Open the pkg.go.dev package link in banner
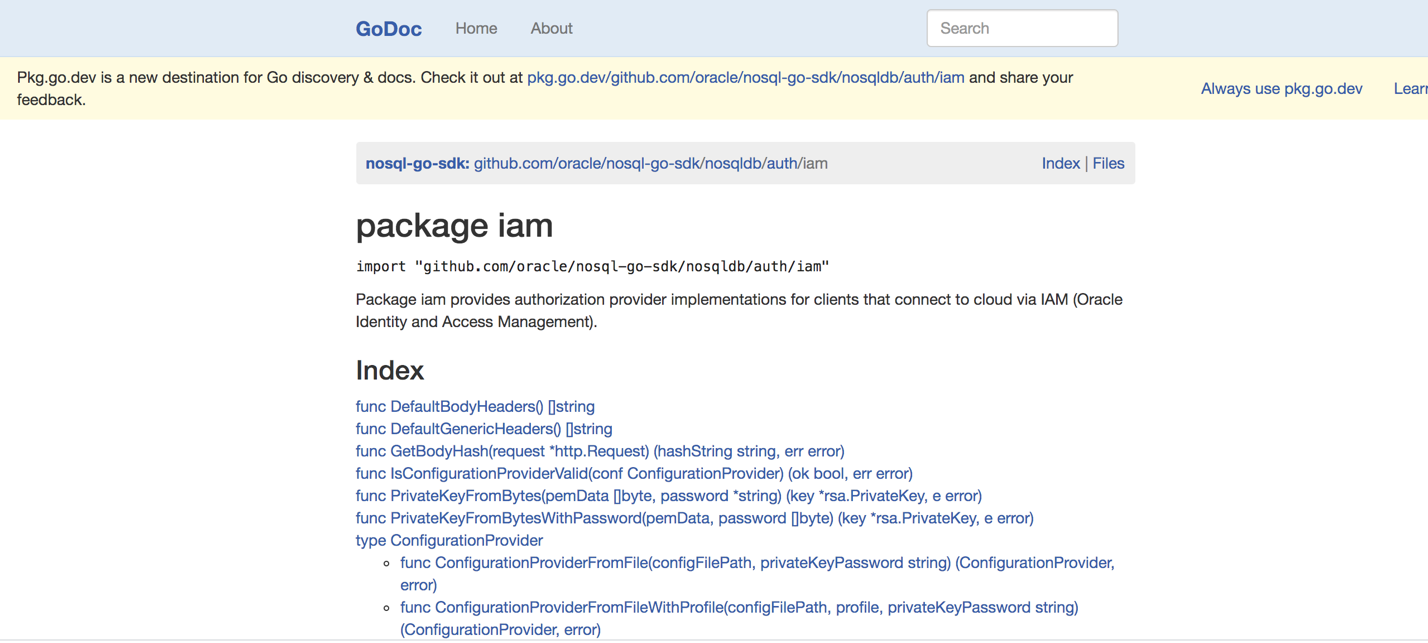This screenshot has height=643, width=1428. coord(745,77)
